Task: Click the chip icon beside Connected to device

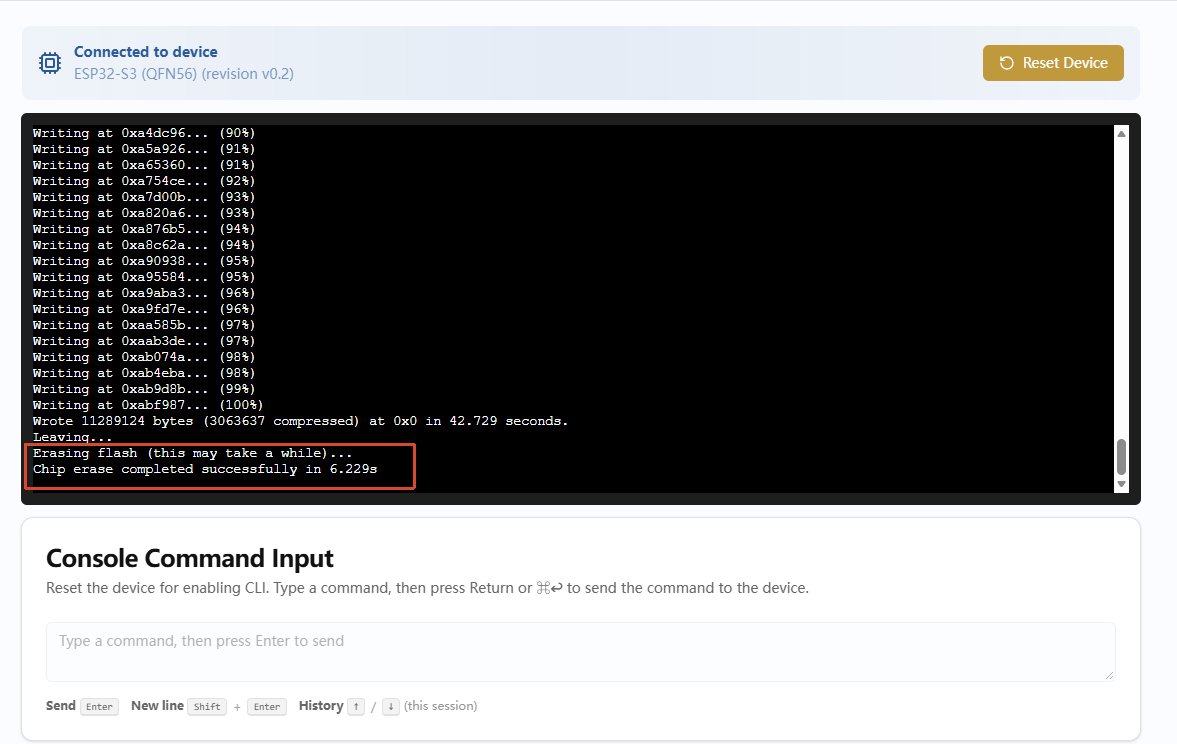Action: pyautogui.click(x=50, y=63)
